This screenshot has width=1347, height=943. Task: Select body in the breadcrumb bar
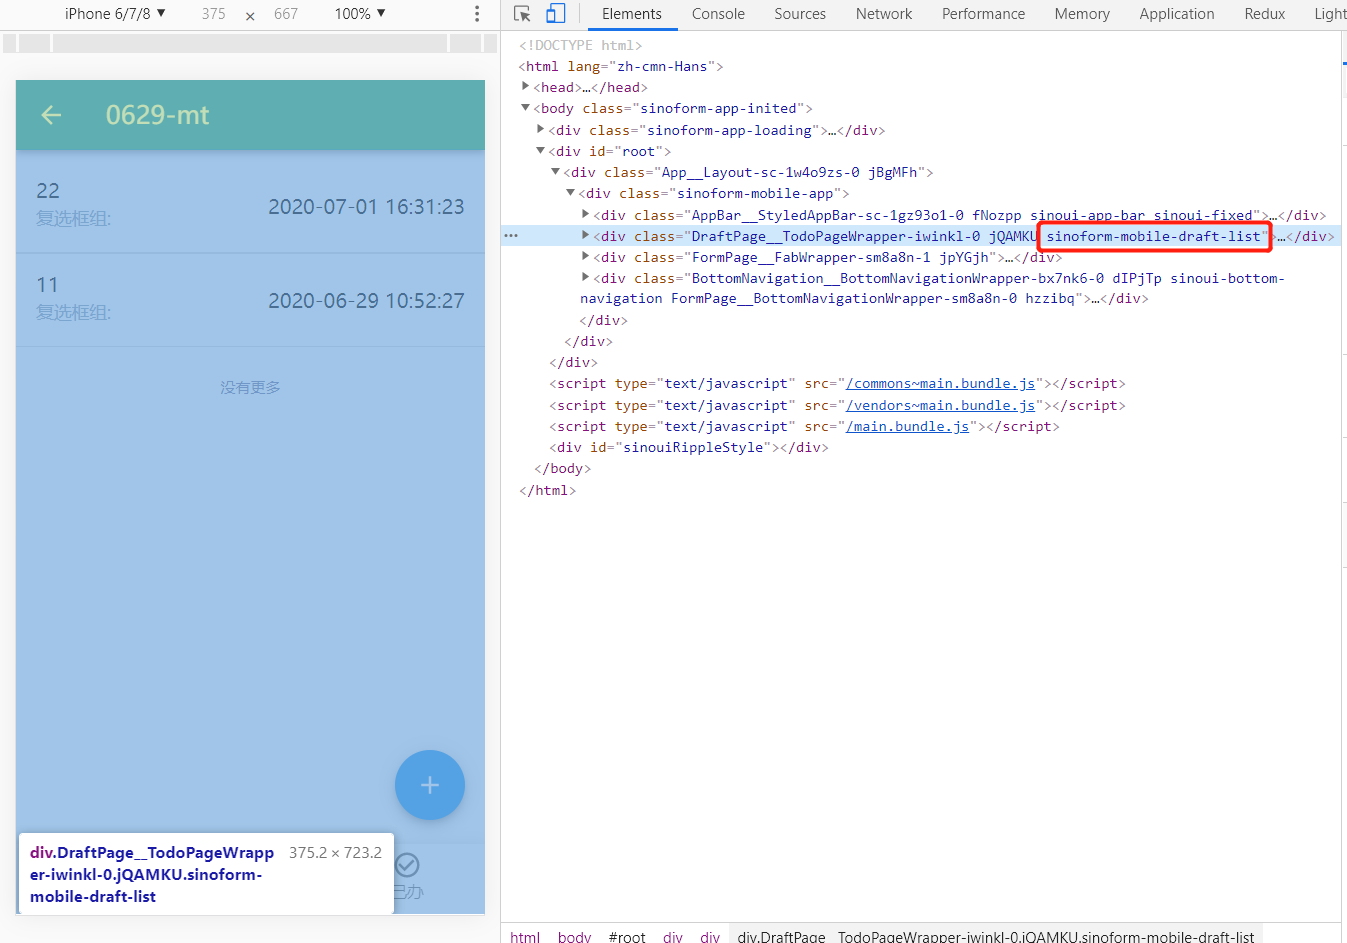(x=574, y=936)
